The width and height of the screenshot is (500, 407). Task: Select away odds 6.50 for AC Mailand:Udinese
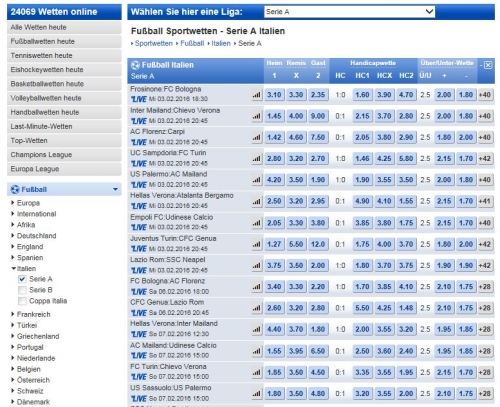pyautogui.click(x=318, y=351)
